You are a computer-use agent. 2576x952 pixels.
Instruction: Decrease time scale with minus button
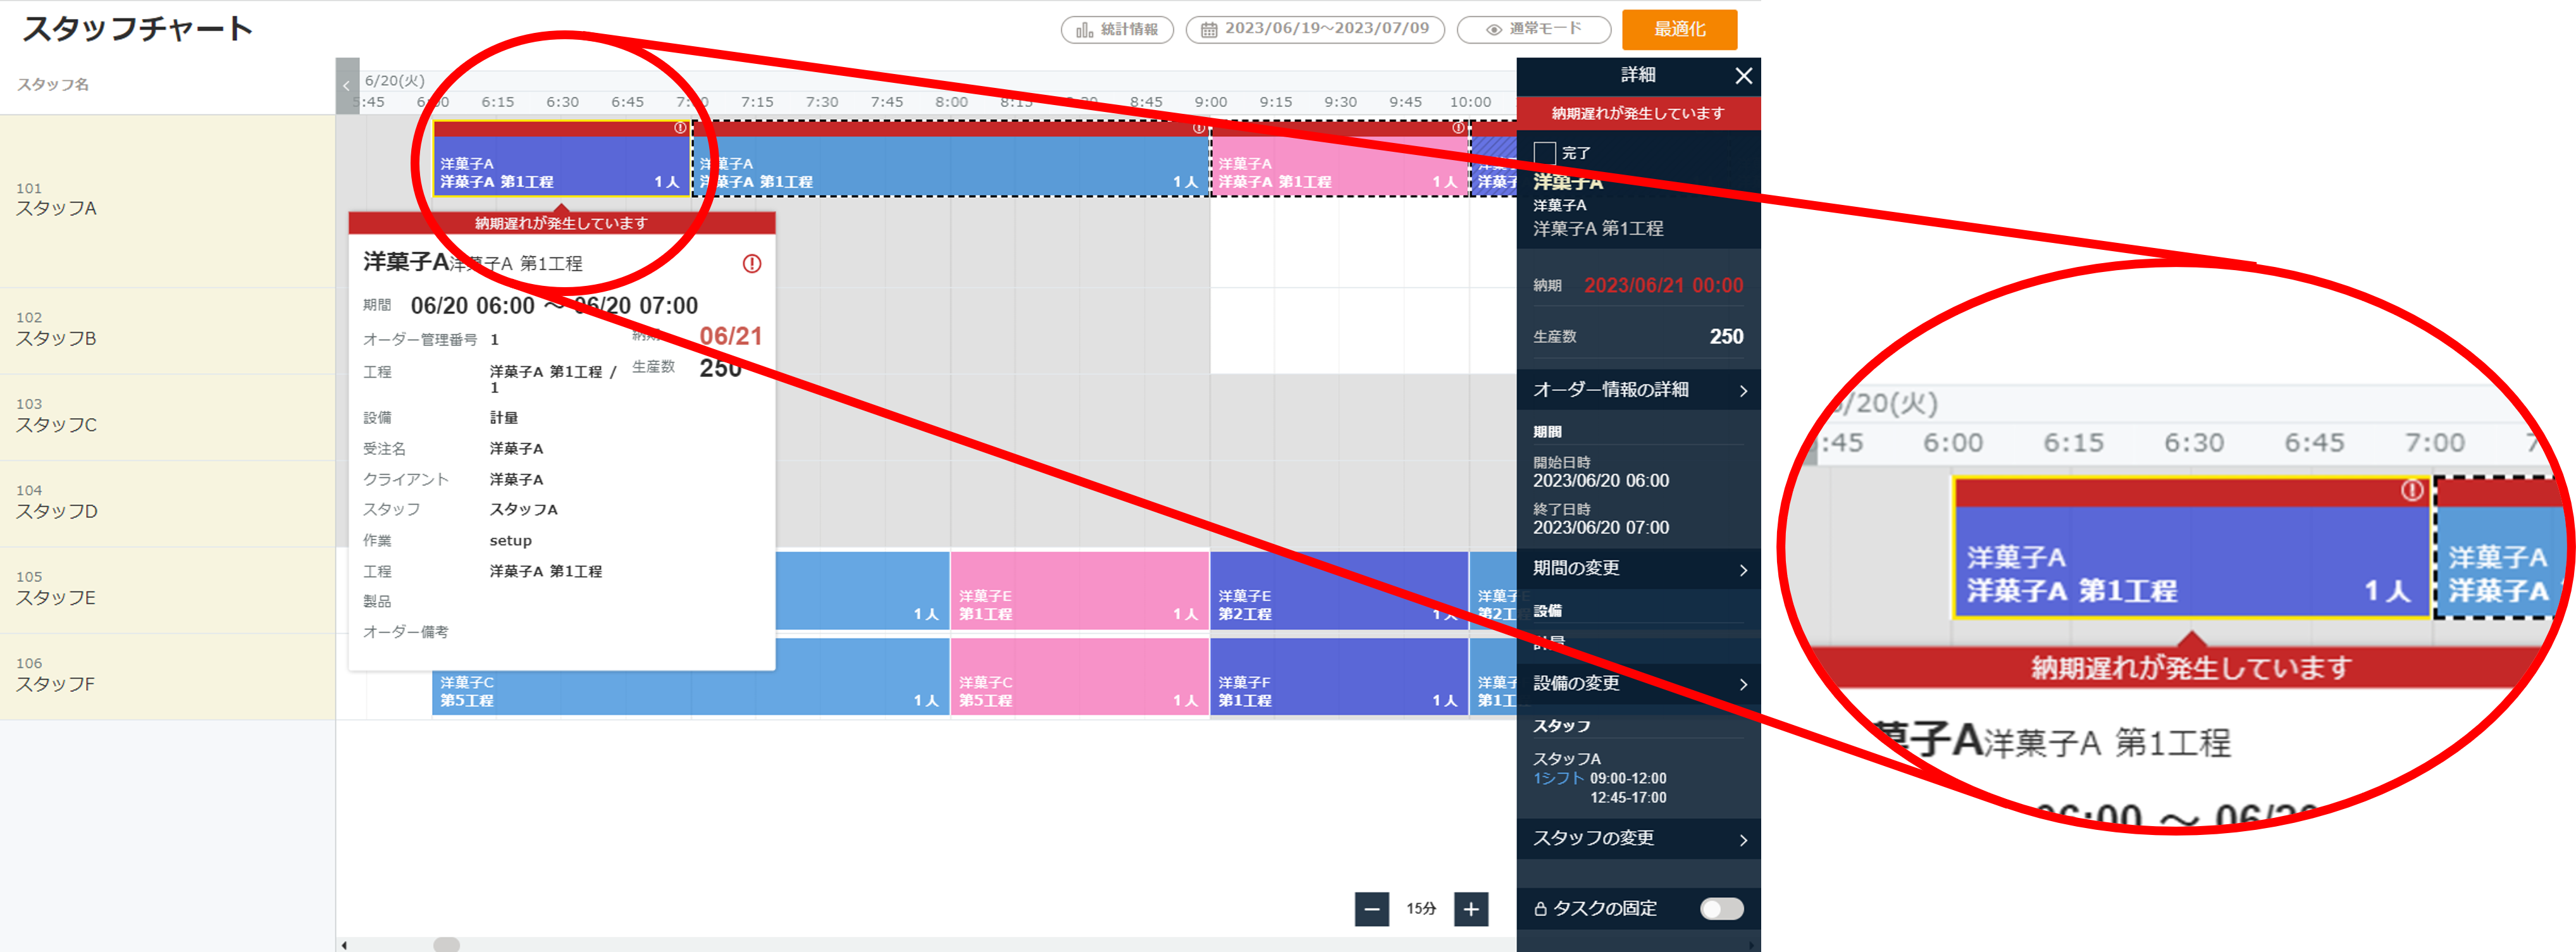(1372, 909)
